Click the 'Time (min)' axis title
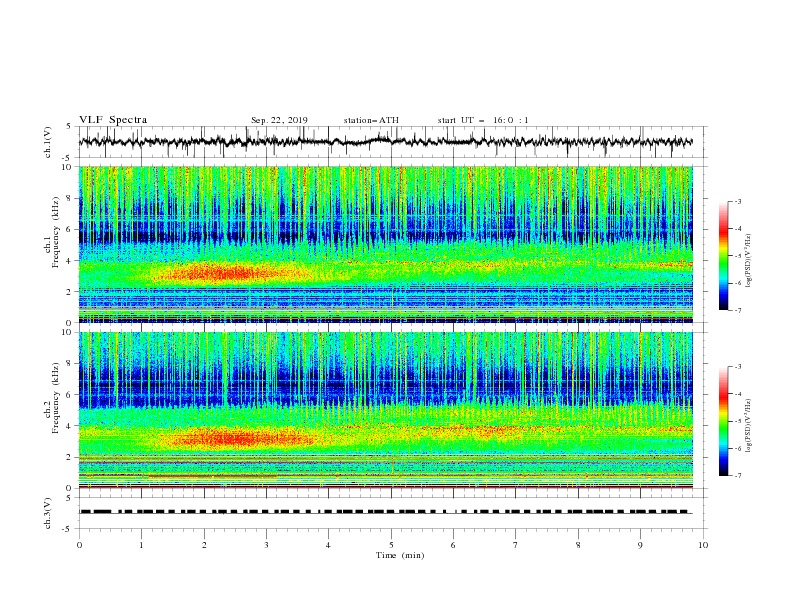792x612 pixels. coord(400,555)
